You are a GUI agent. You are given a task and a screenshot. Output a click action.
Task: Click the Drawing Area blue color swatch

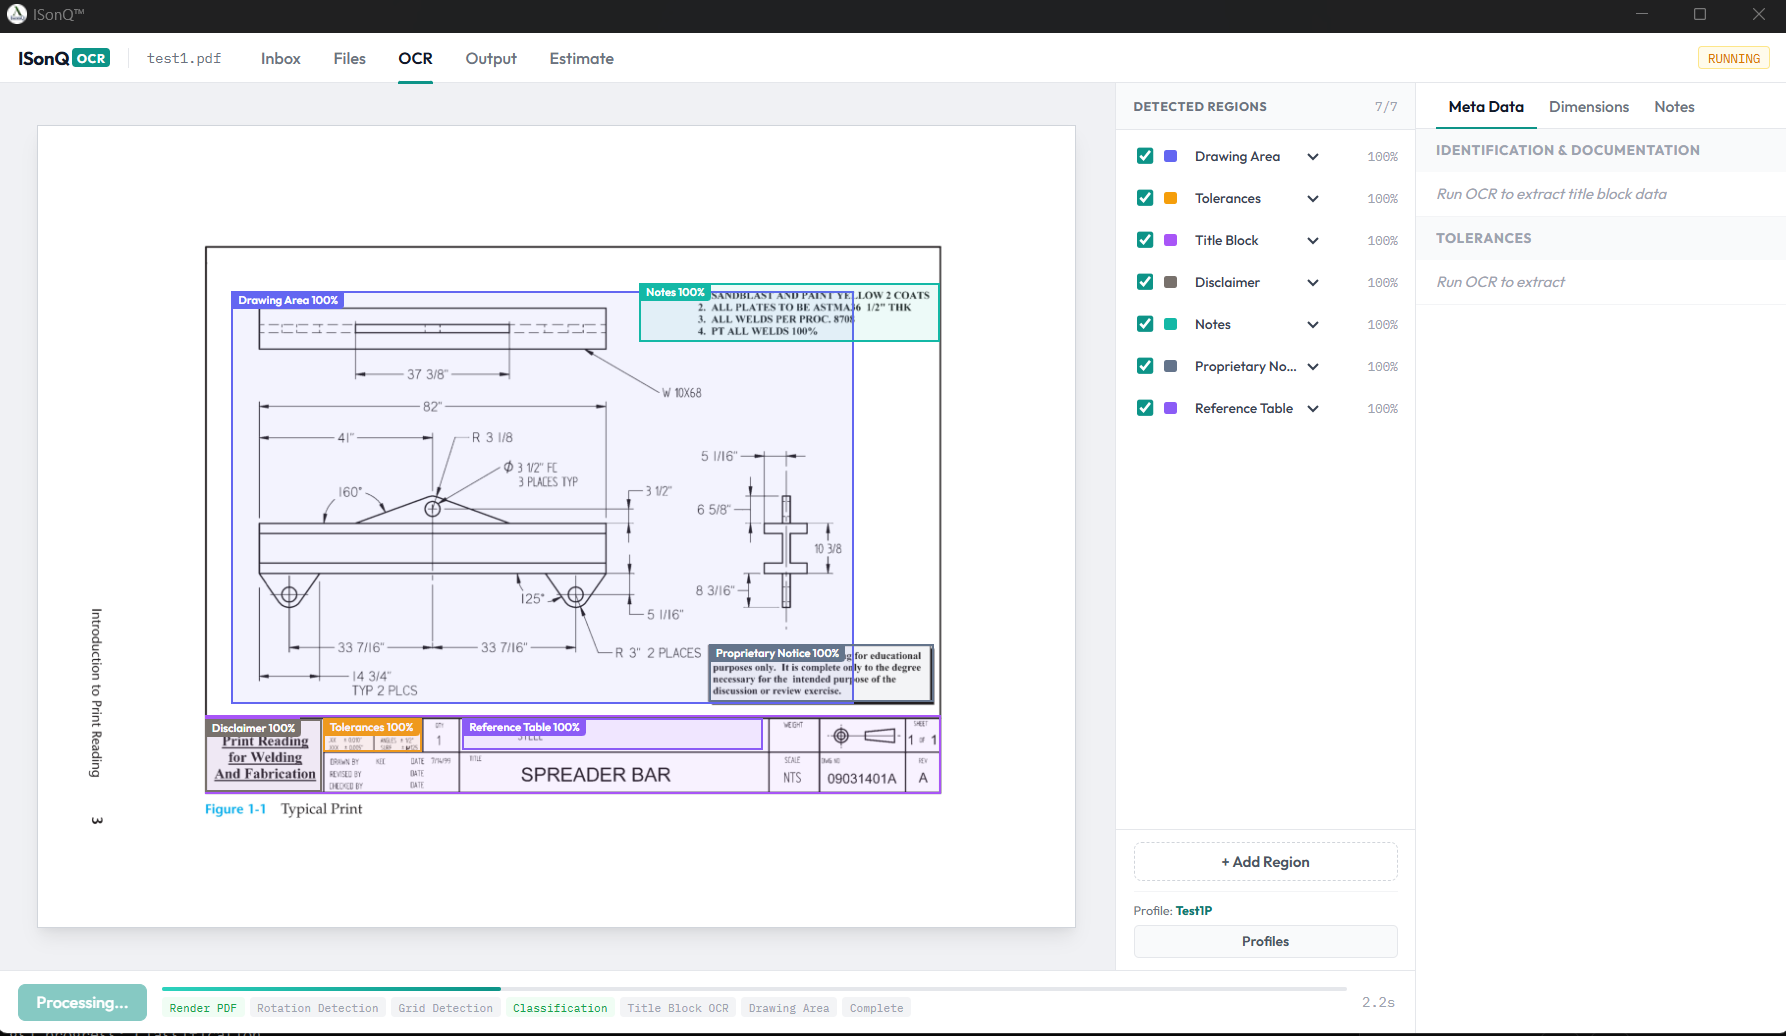[1170, 156]
